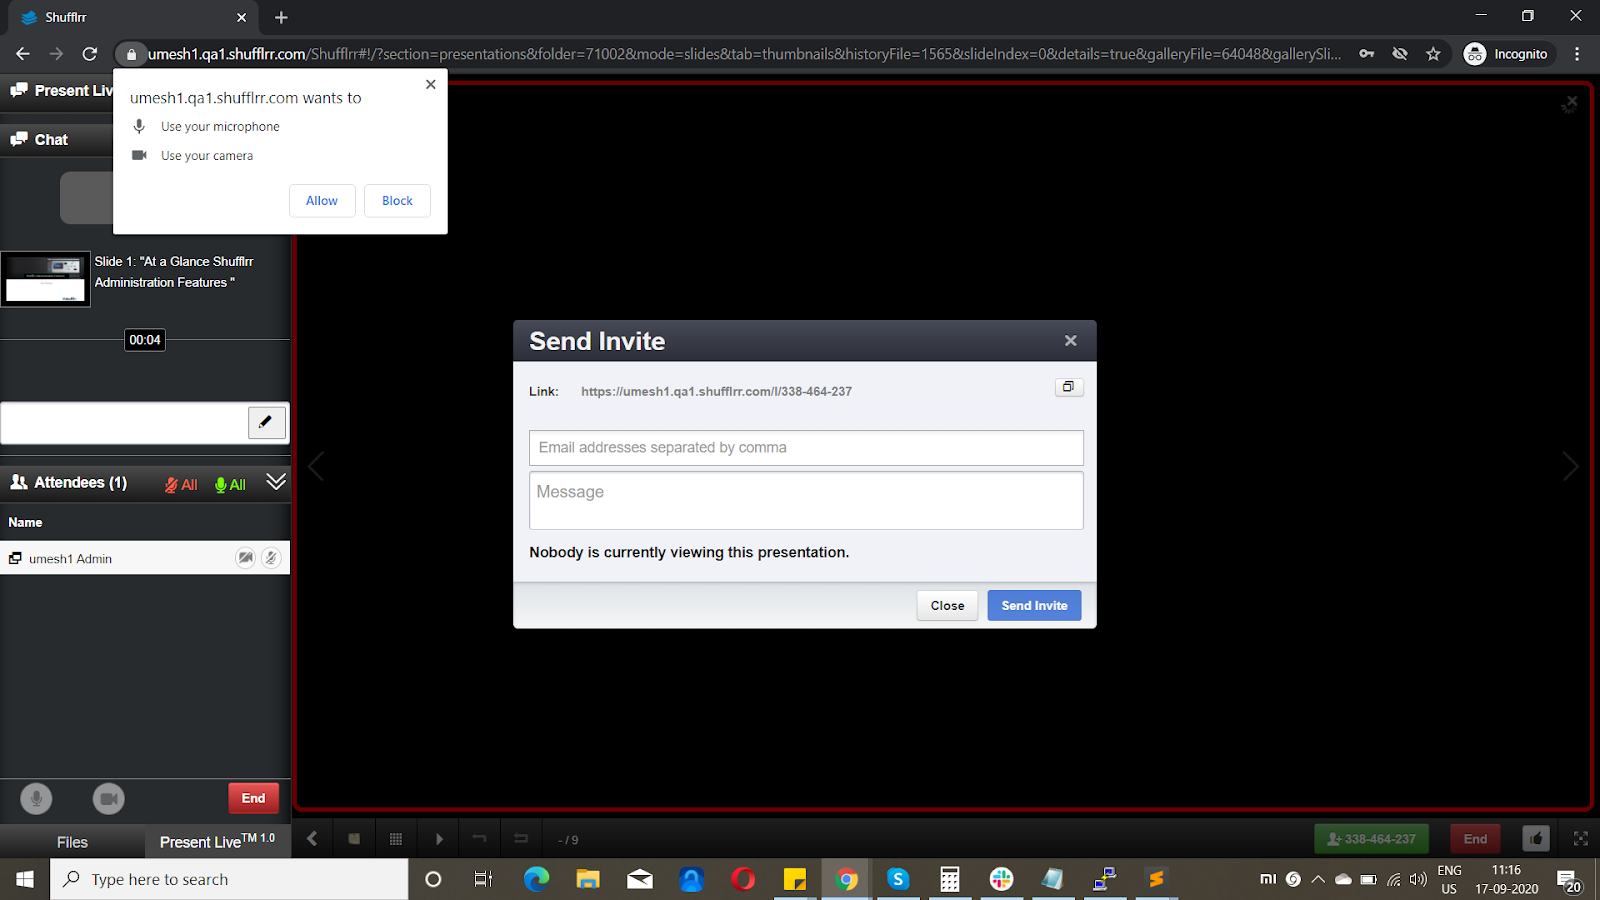The width and height of the screenshot is (1600, 900).
Task: Close the Send Invite dialog with X
Action: (x=1071, y=341)
